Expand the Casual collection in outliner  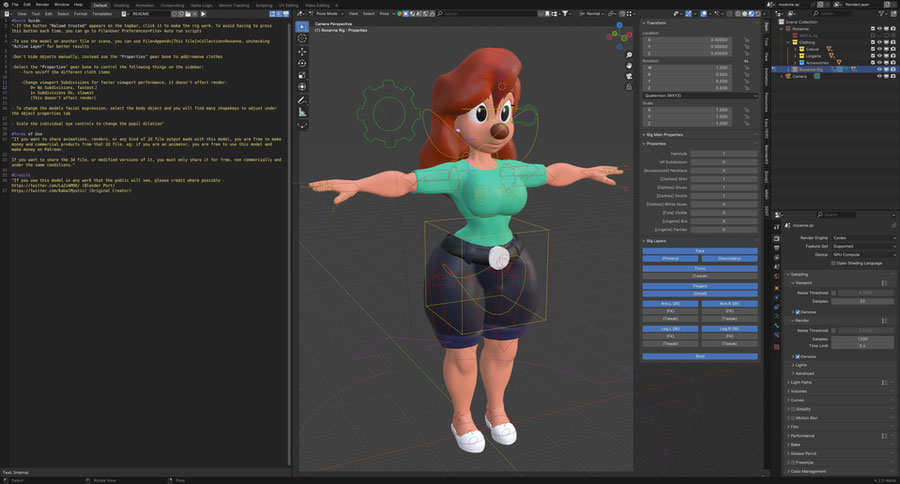795,49
